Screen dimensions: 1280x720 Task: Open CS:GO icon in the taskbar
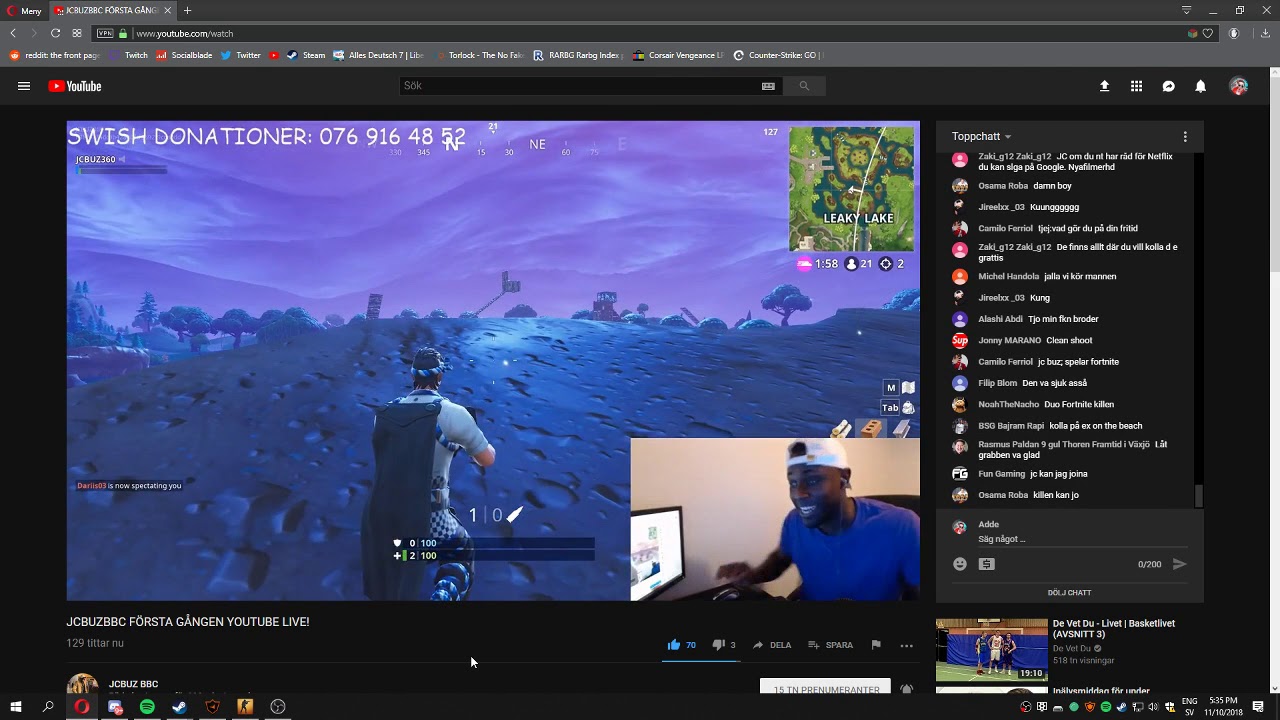pos(245,707)
